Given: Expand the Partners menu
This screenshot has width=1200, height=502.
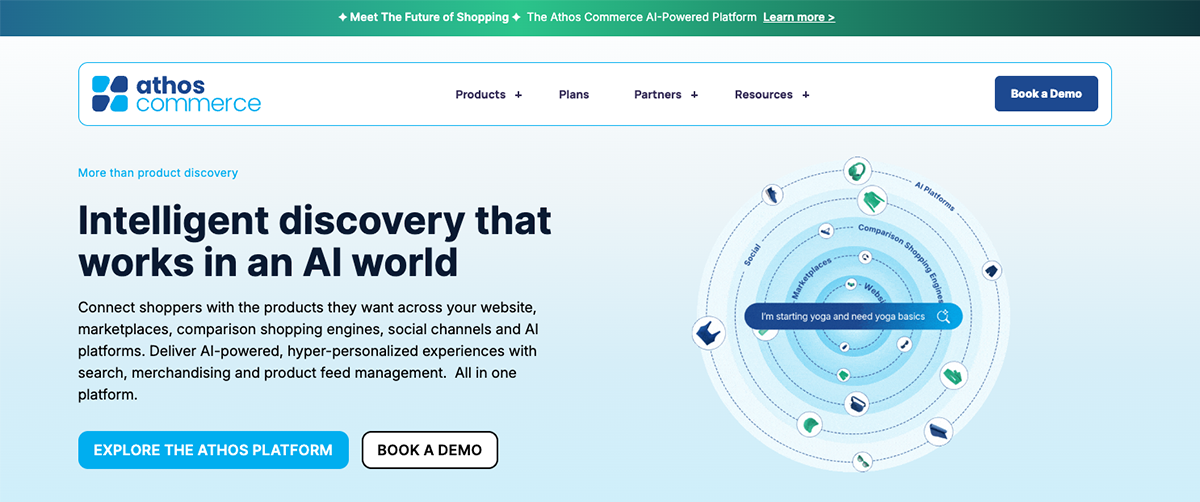Looking at the screenshot, I should pos(666,94).
